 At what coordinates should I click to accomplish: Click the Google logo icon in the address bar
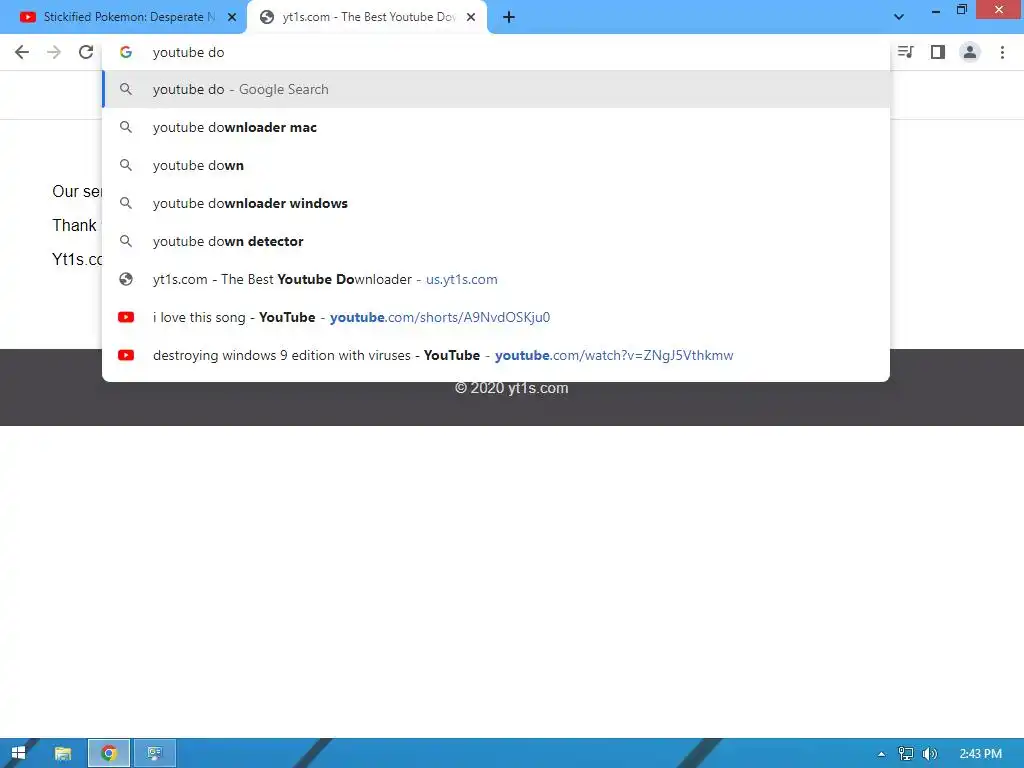(126, 52)
